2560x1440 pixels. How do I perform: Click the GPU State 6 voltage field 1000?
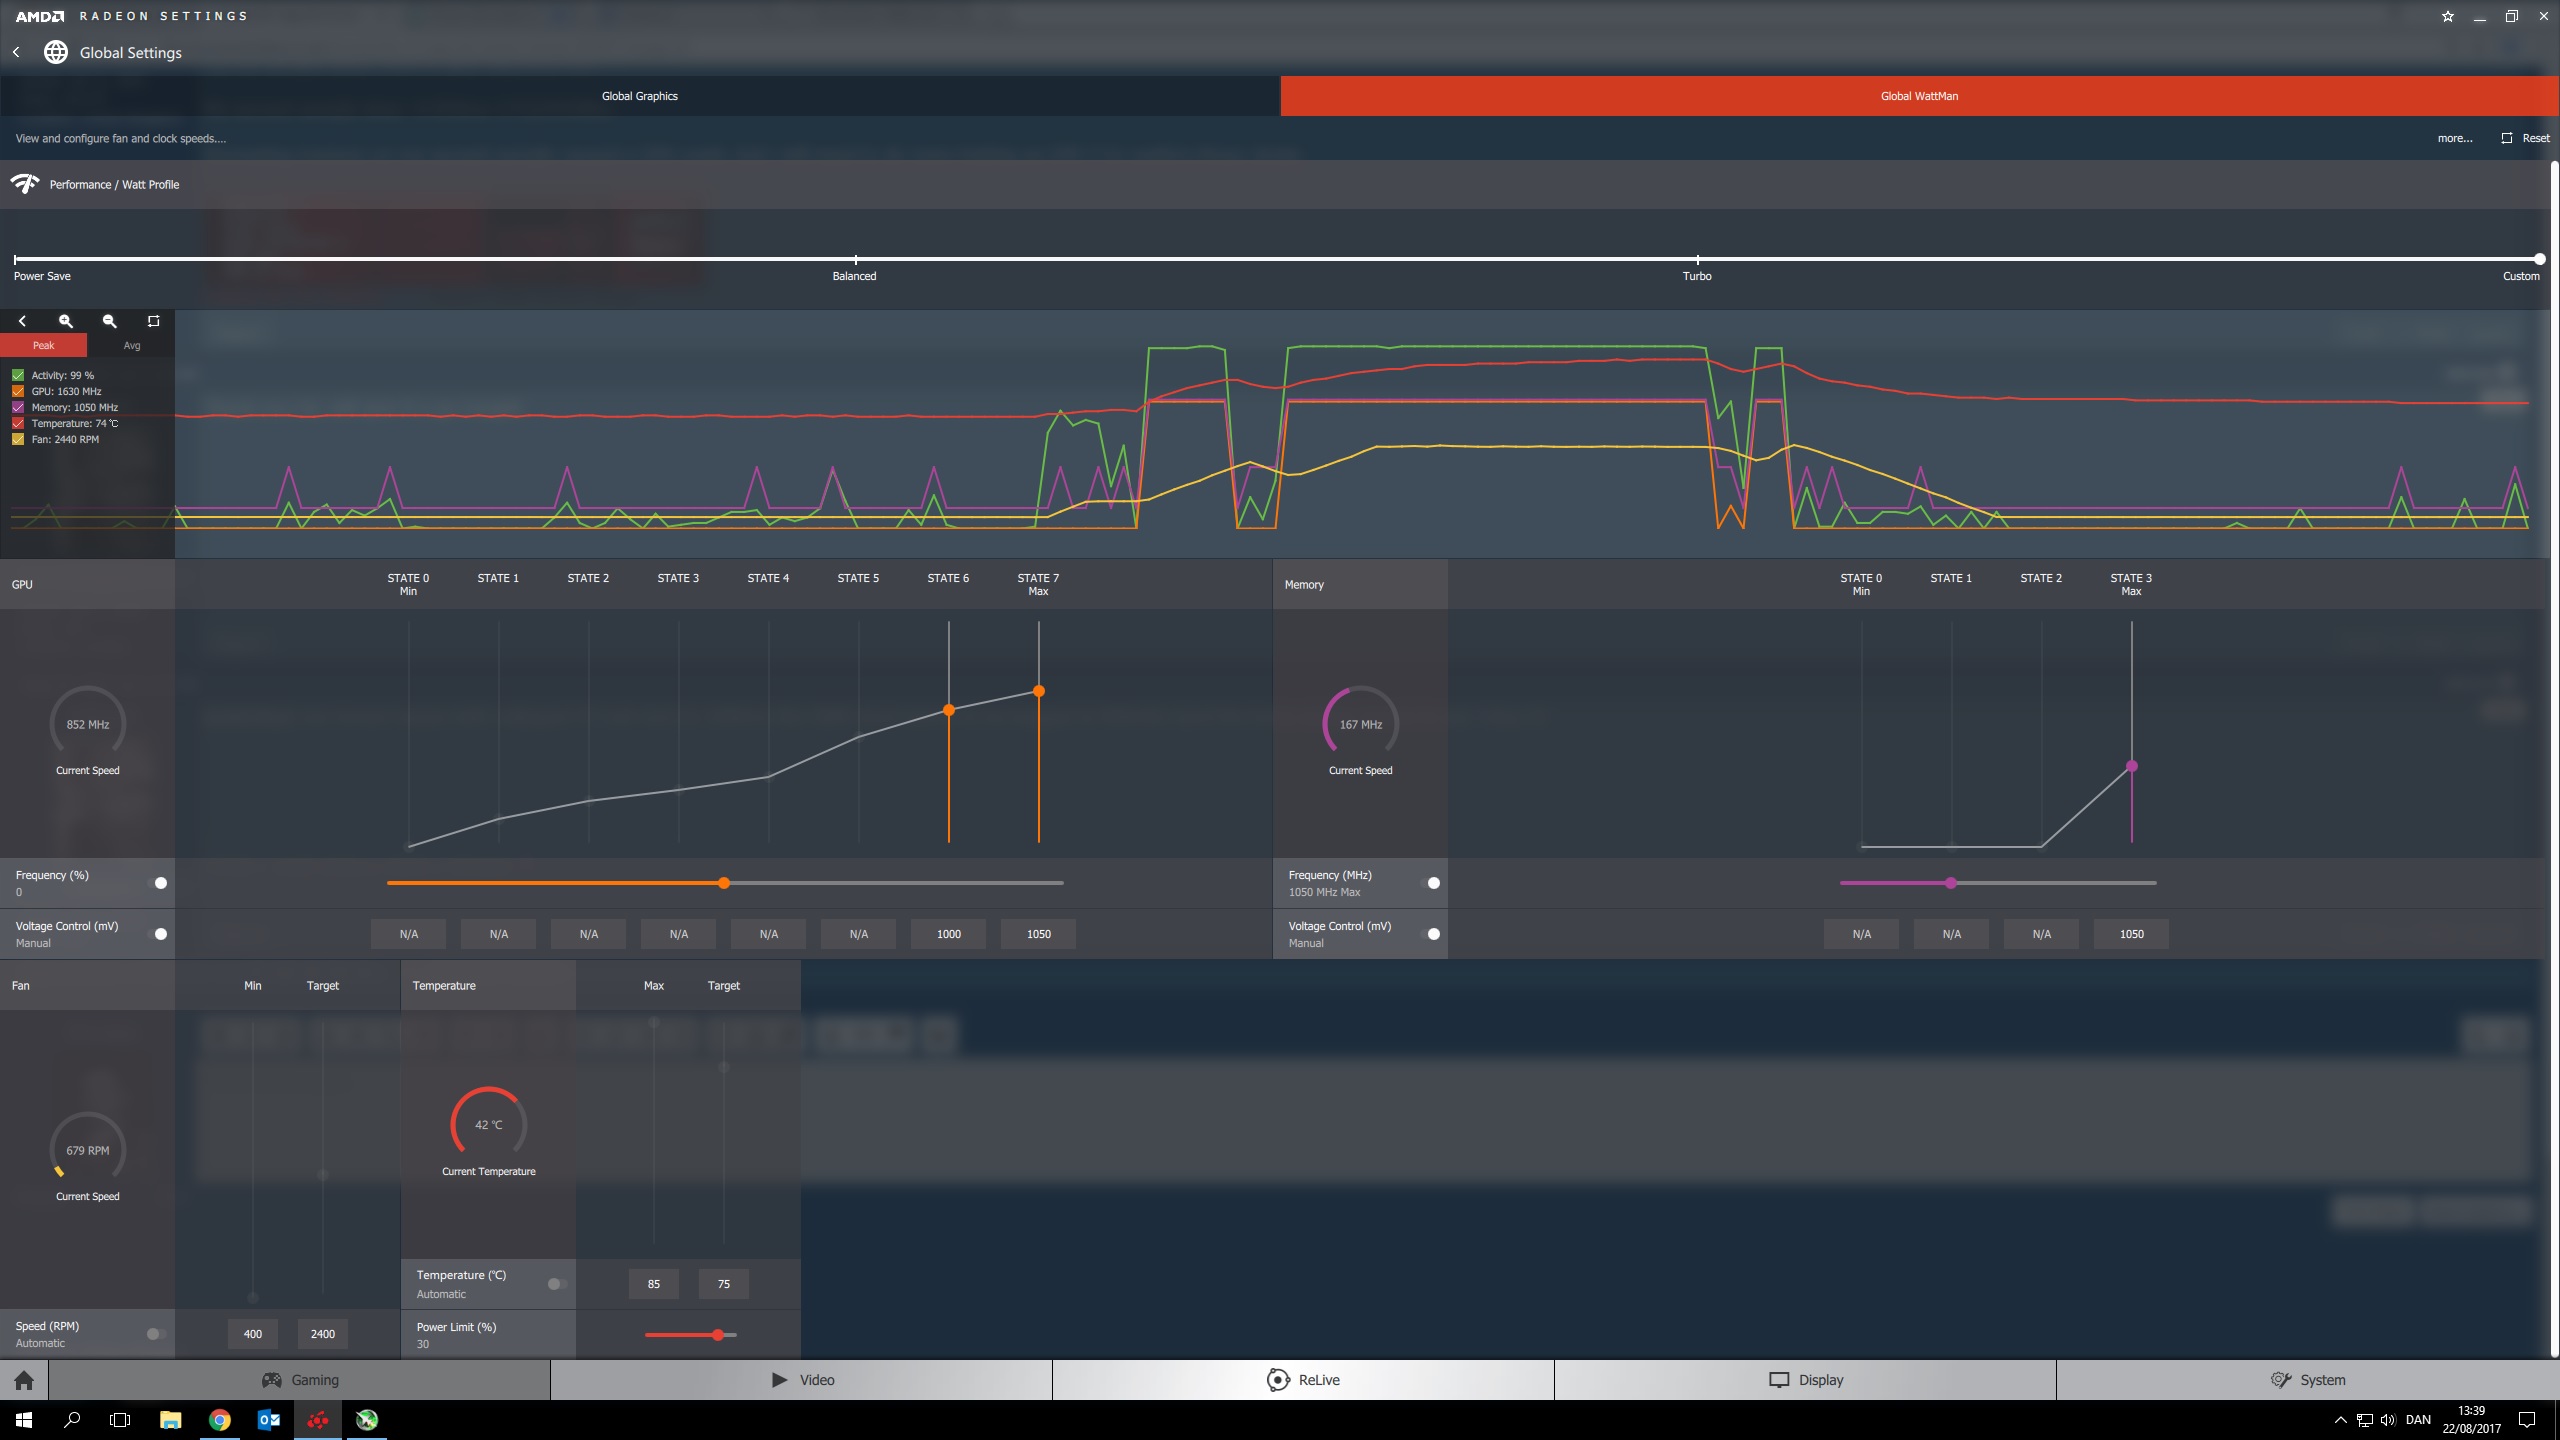[x=948, y=934]
